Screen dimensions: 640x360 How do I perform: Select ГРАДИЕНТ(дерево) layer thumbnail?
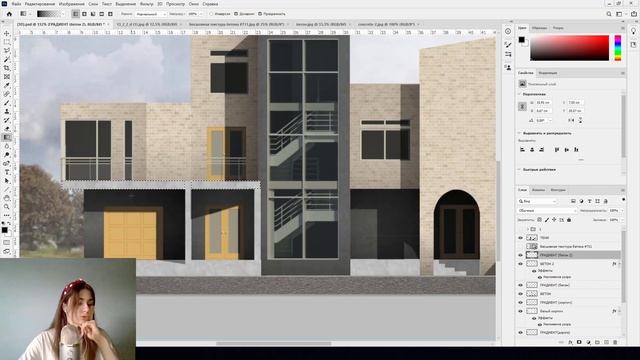coord(532,333)
